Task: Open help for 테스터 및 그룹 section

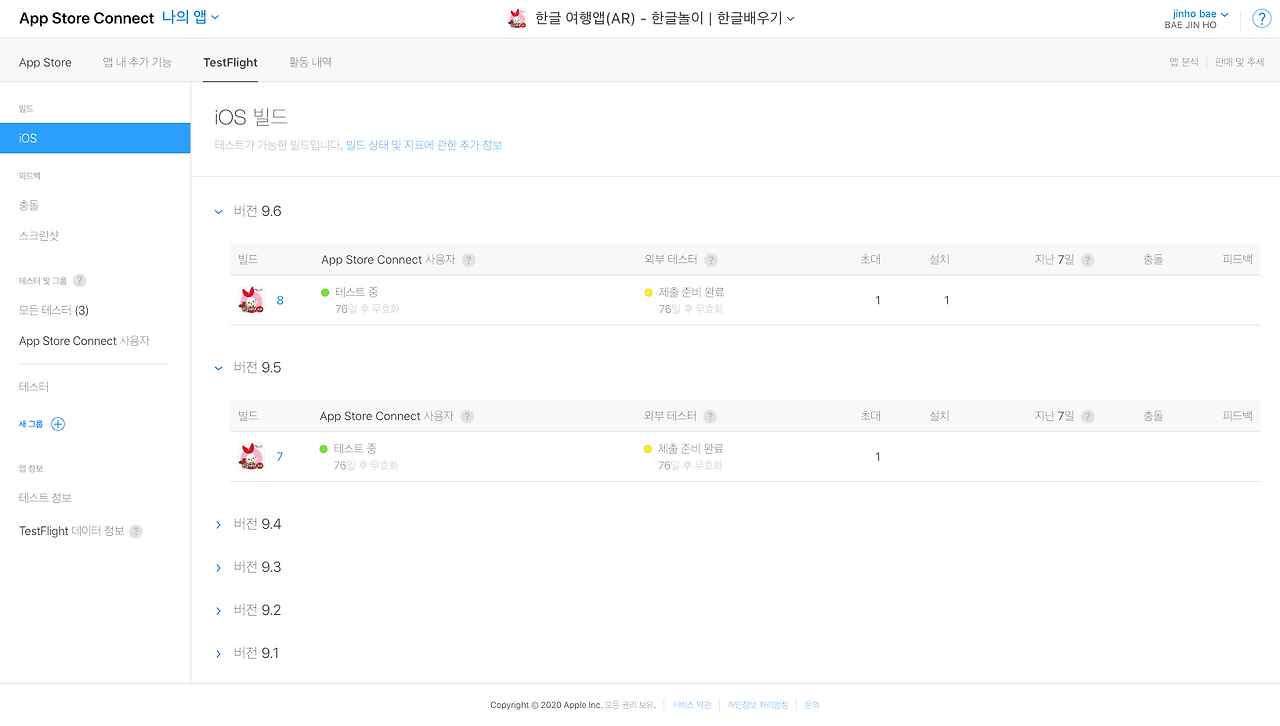Action: point(80,281)
